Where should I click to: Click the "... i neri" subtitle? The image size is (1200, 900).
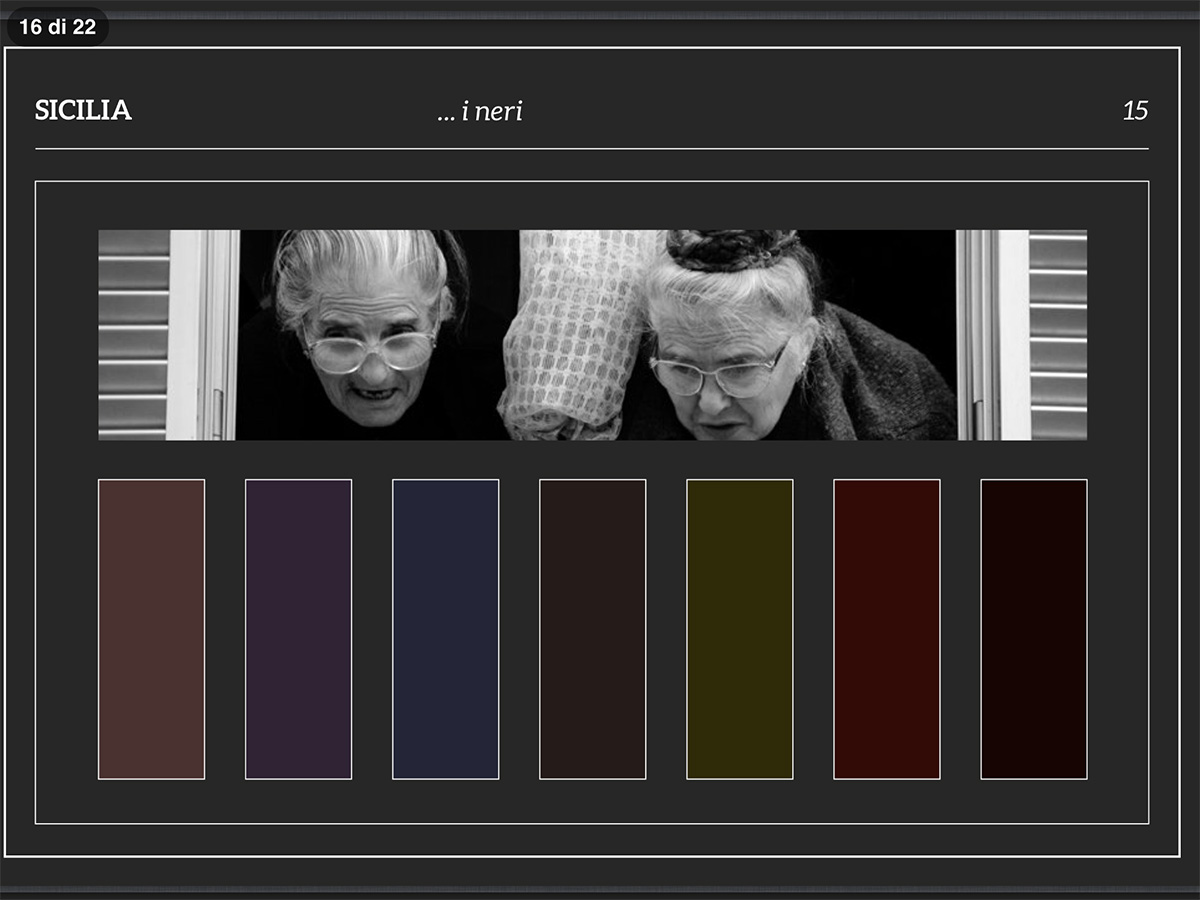pyautogui.click(x=480, y=112)
